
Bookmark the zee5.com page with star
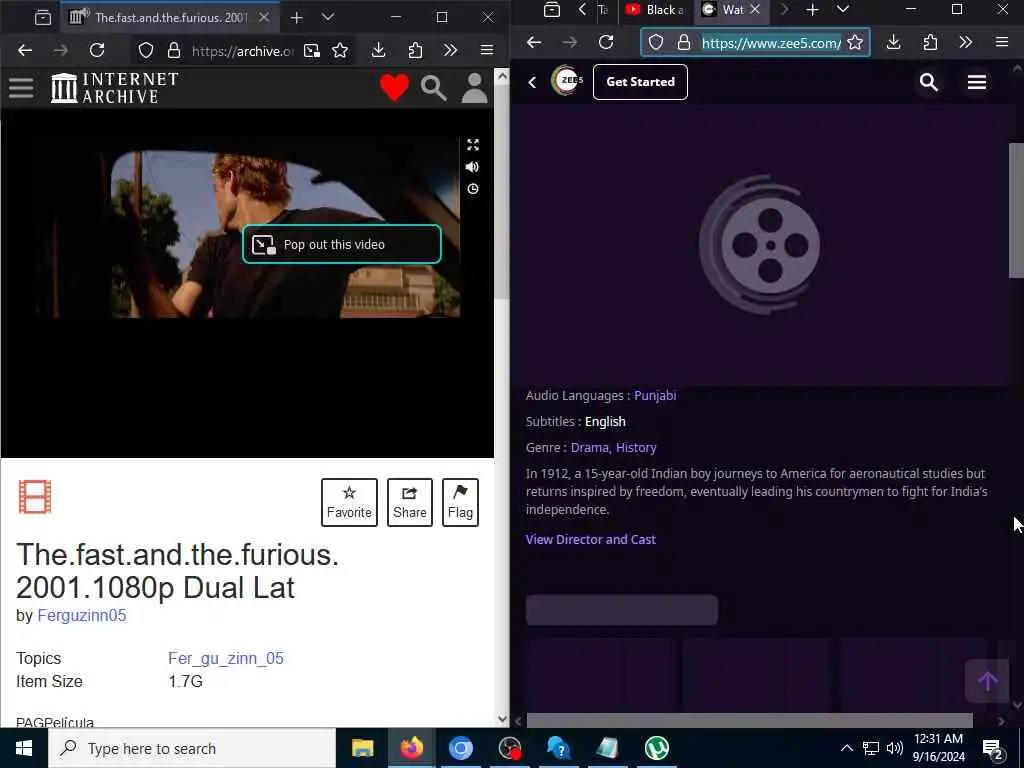pos(855,42)
